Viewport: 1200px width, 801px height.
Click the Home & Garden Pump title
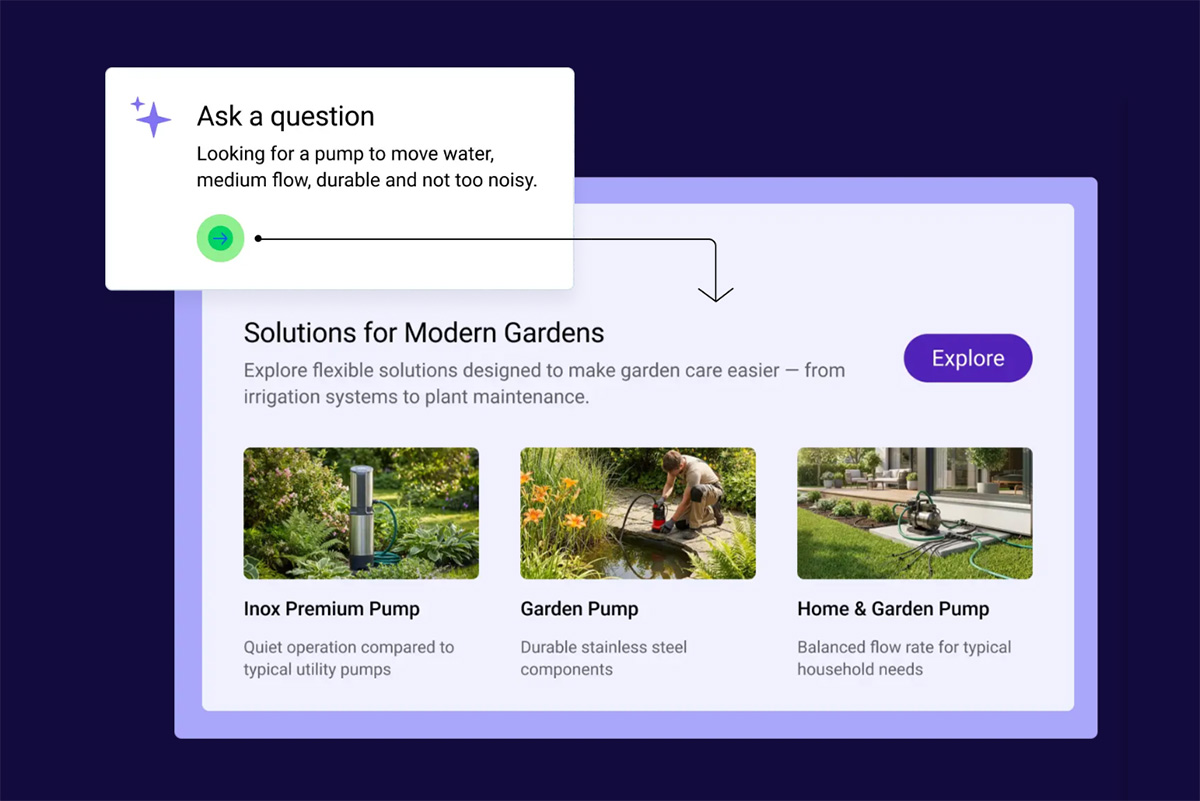click(x=893, y=608)
